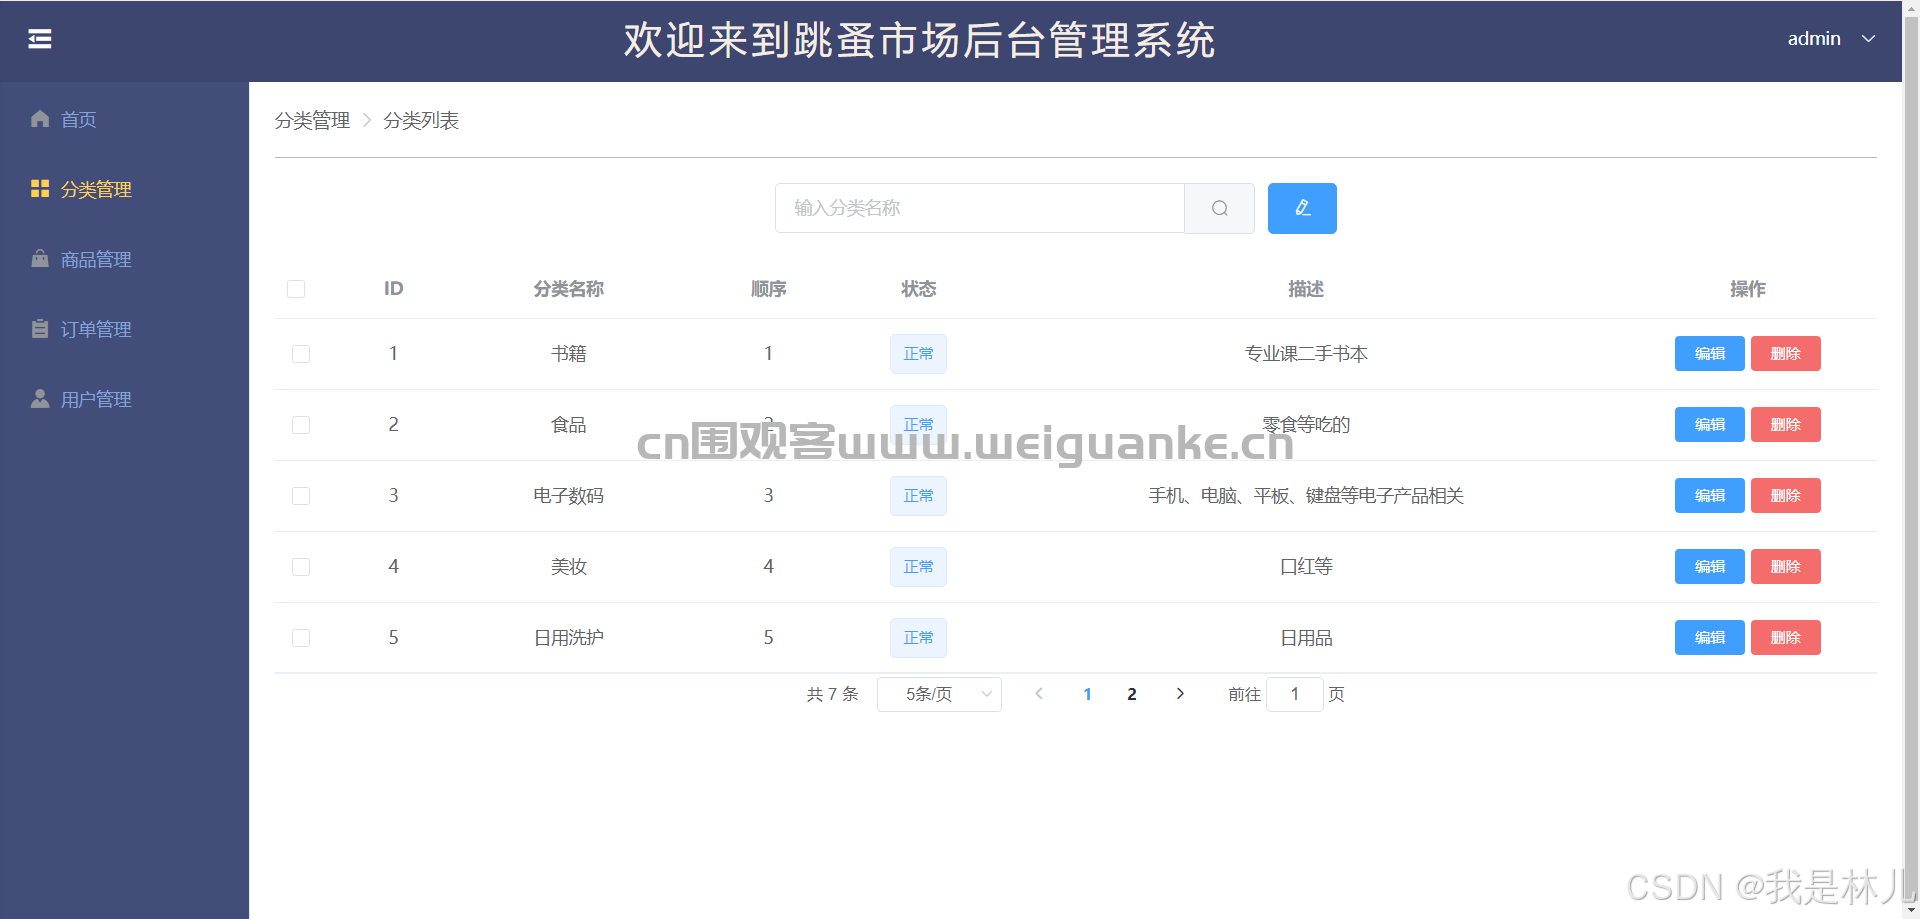Select the 分类管理 menu item
Screen dimensions: 1920x919
[96, 189]
